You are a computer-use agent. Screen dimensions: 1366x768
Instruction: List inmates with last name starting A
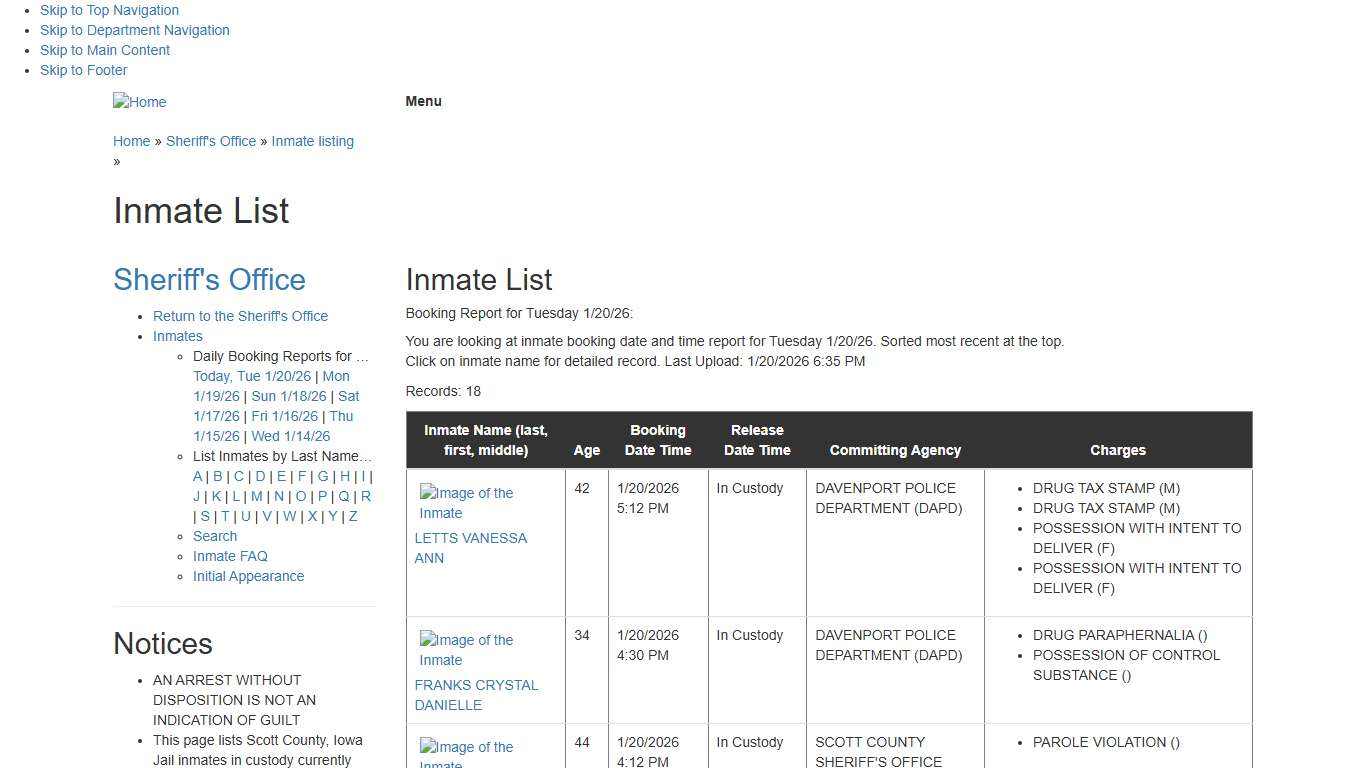(x=198, y=476)
